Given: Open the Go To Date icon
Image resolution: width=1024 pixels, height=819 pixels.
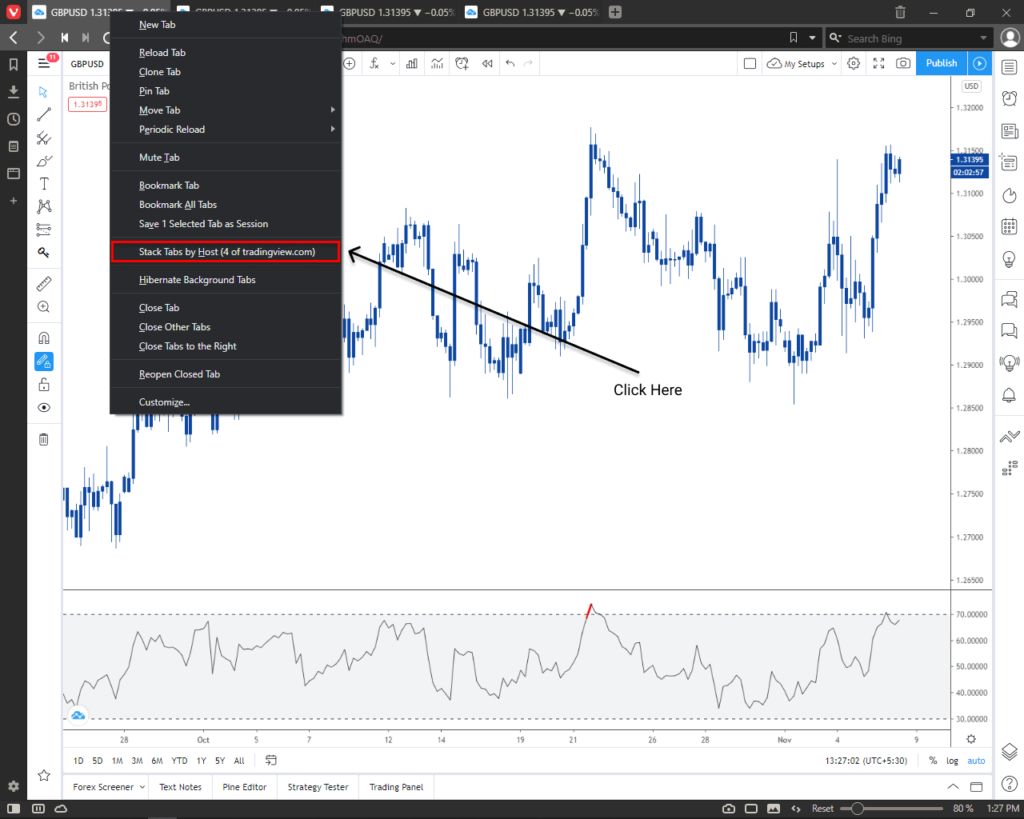Looking at the screenshot, I should [271, 760].
